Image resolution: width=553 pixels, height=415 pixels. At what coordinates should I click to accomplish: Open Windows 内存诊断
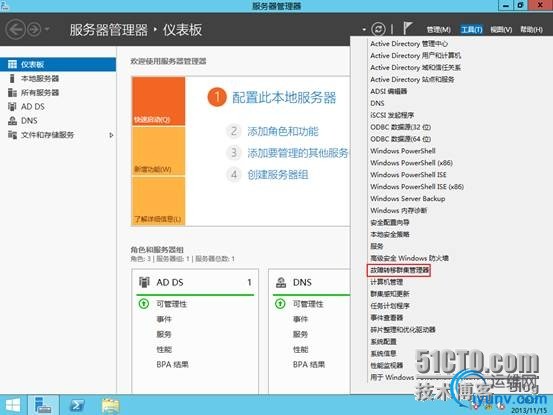[399, 210]
